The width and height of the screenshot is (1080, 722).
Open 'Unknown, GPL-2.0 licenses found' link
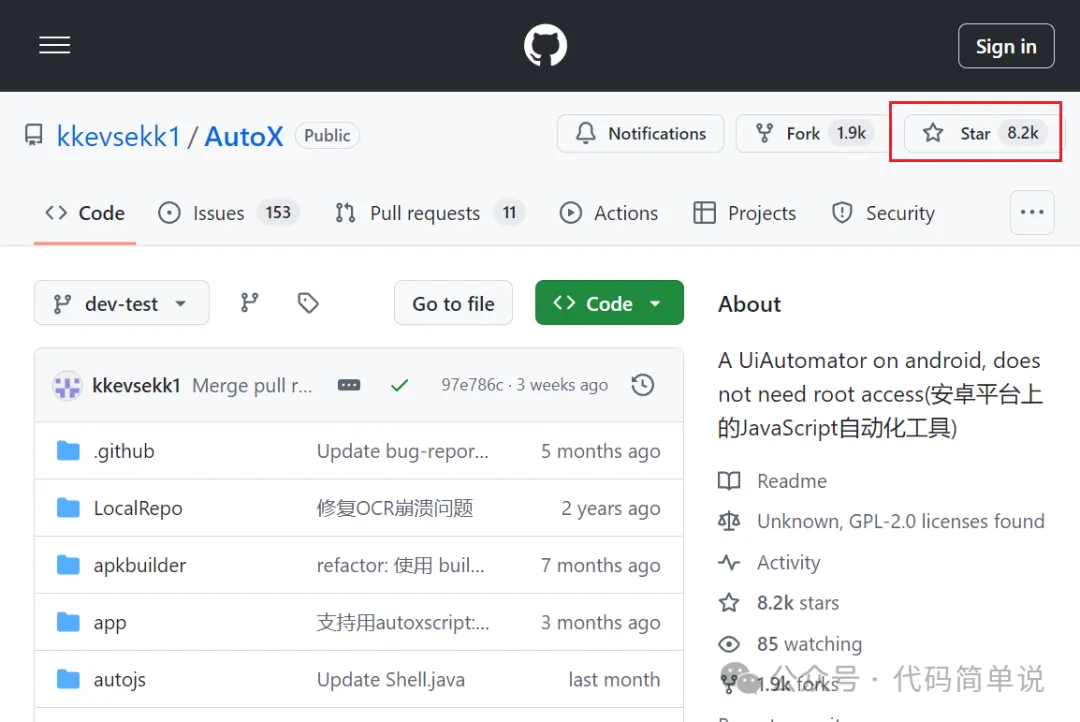[900, 522]
